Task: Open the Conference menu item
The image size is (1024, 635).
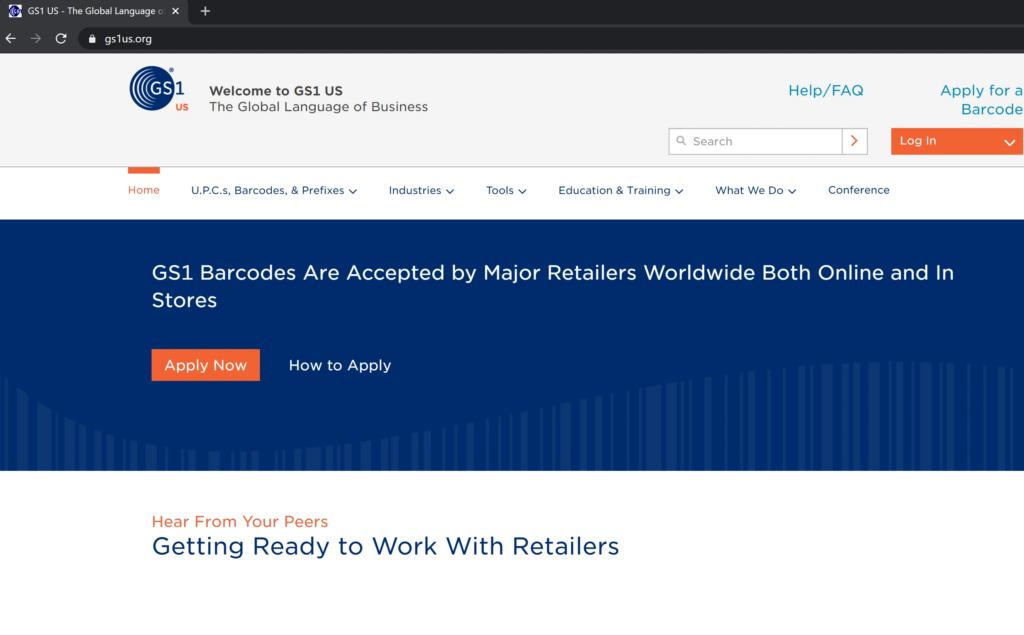Action: coord(858,190)
